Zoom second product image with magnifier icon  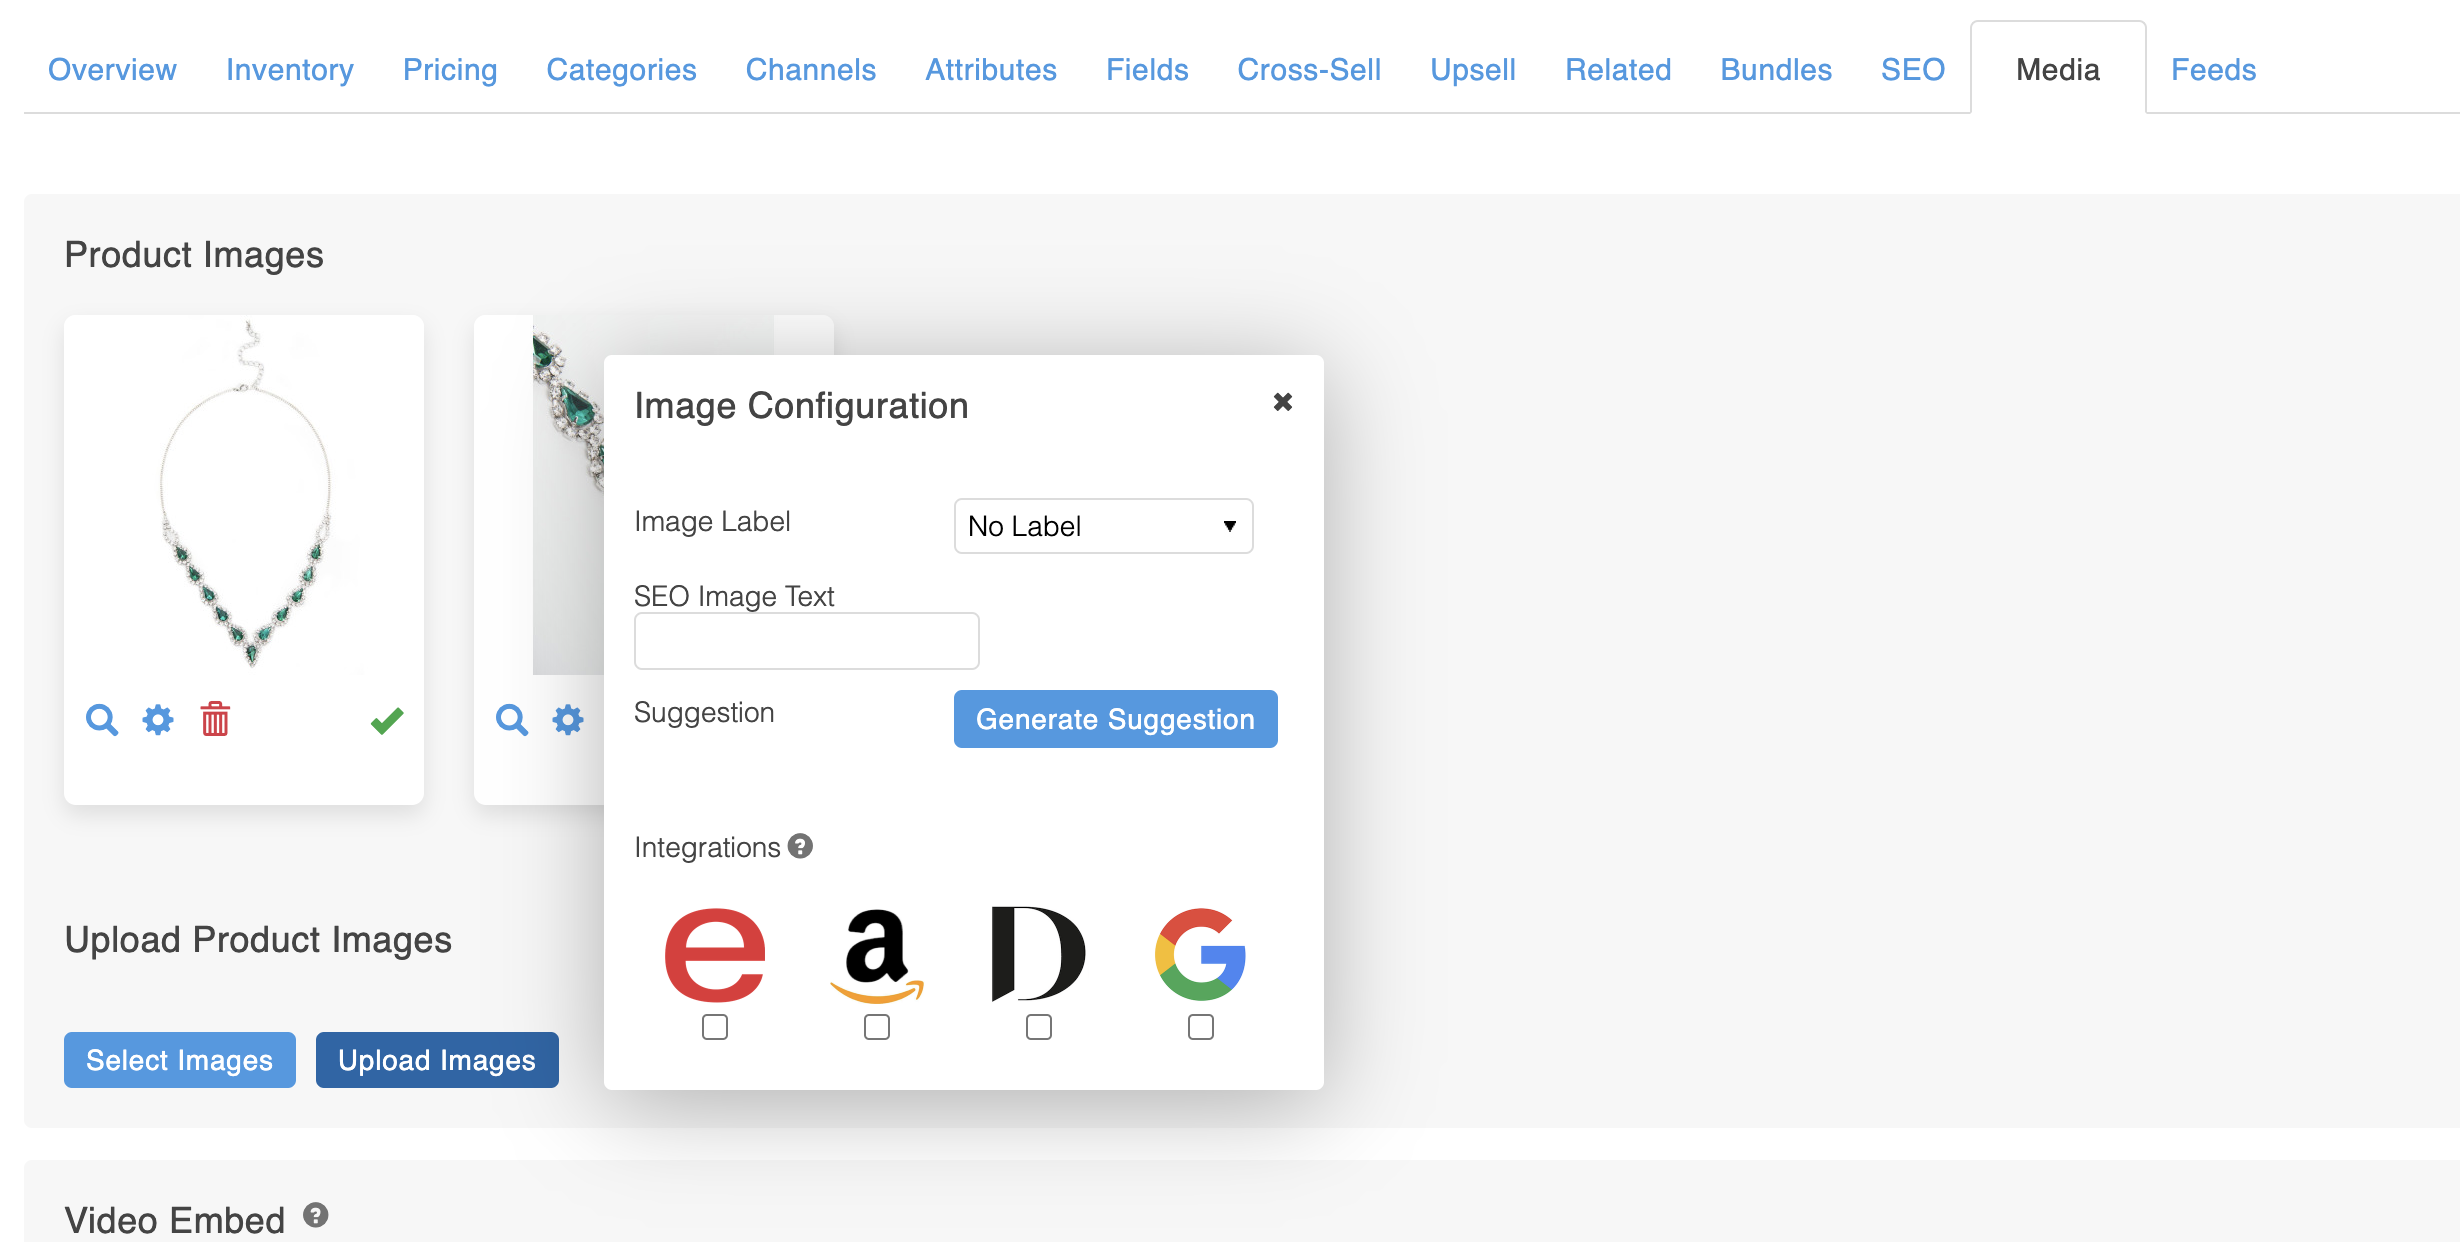tap(512, 720)
